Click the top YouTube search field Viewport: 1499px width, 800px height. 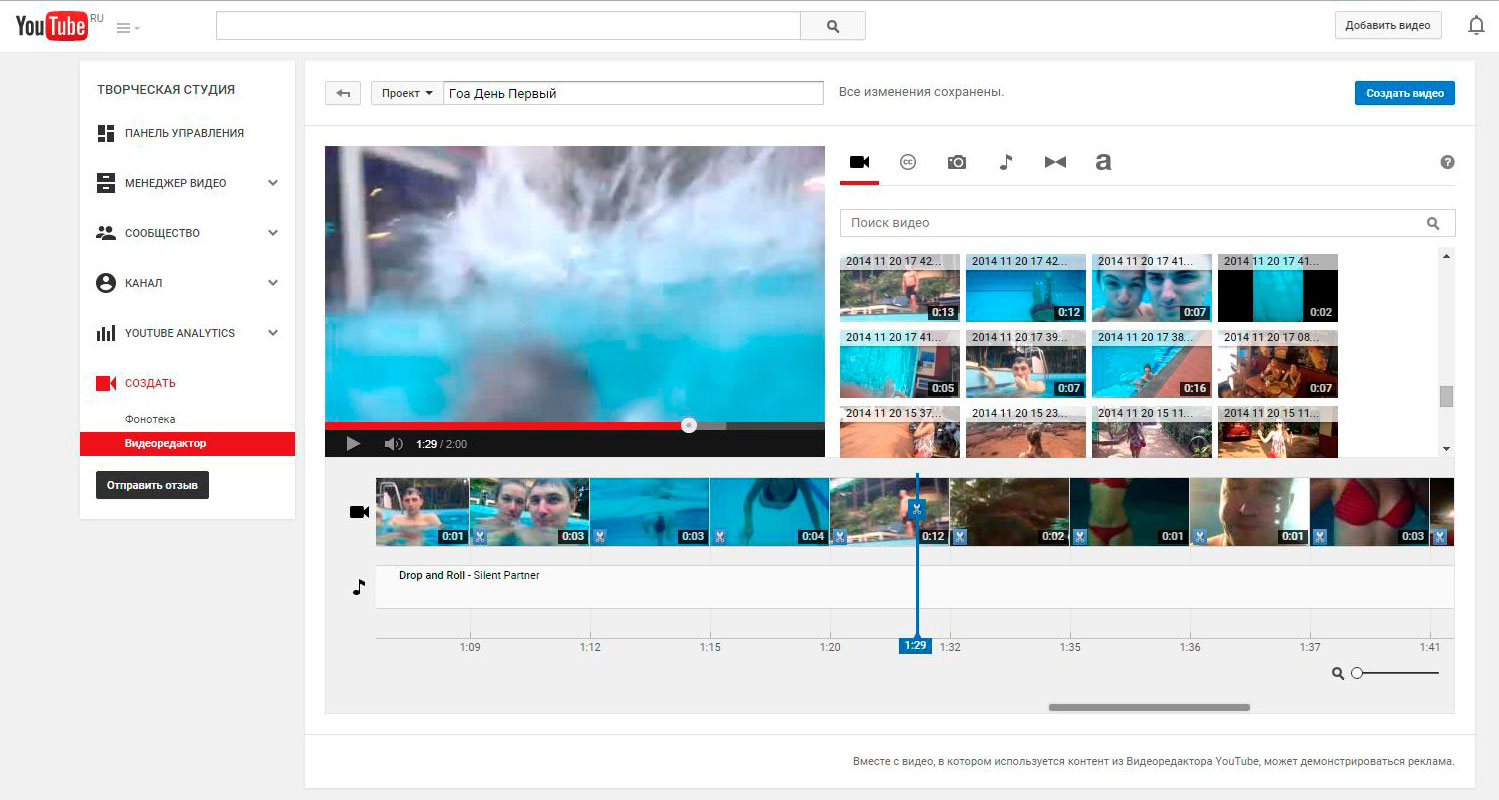point(508,27)
